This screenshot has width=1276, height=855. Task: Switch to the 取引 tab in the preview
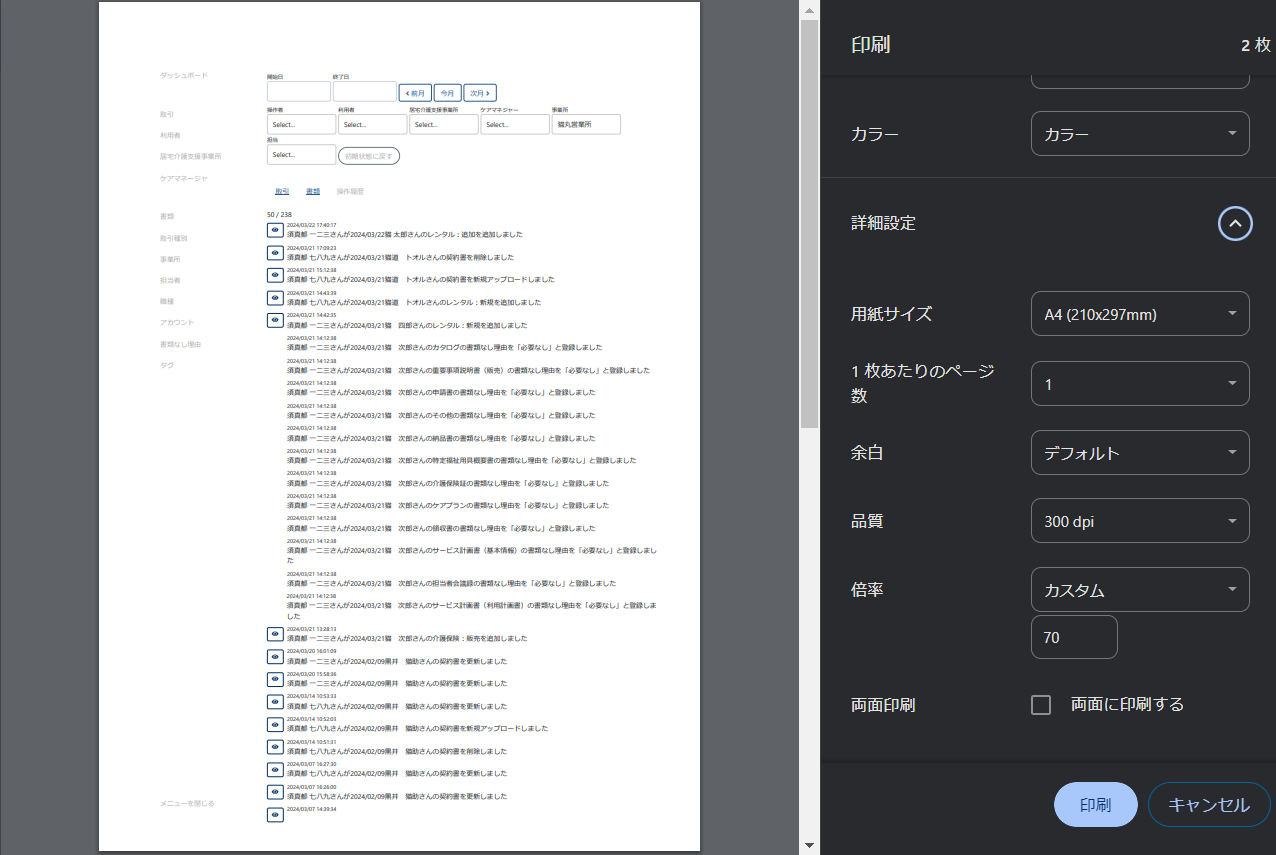(280, 190)
